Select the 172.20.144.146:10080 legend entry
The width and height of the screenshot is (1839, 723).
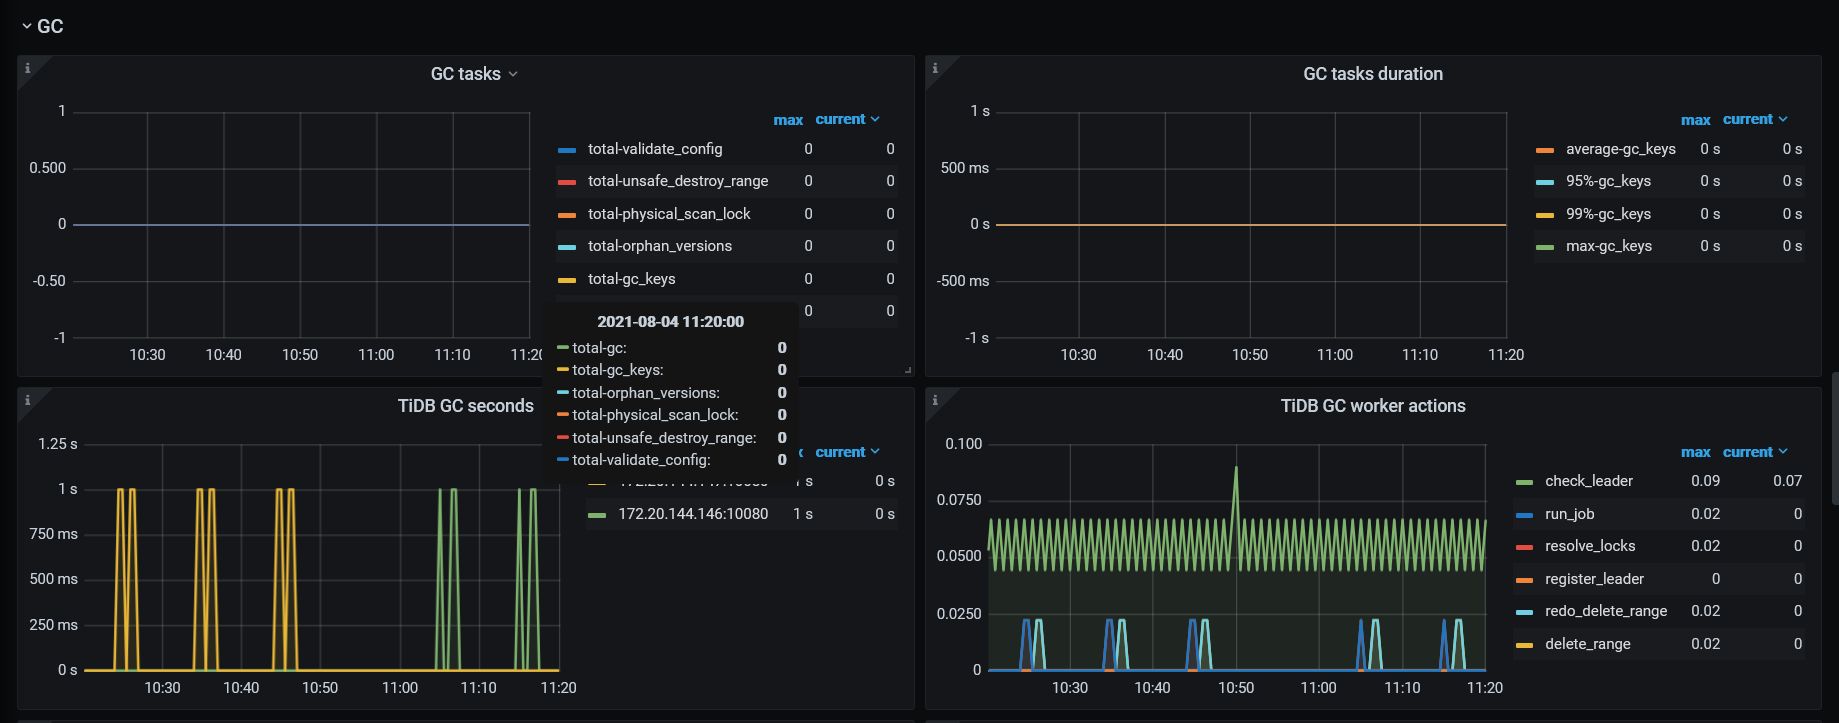coord(692,514)
